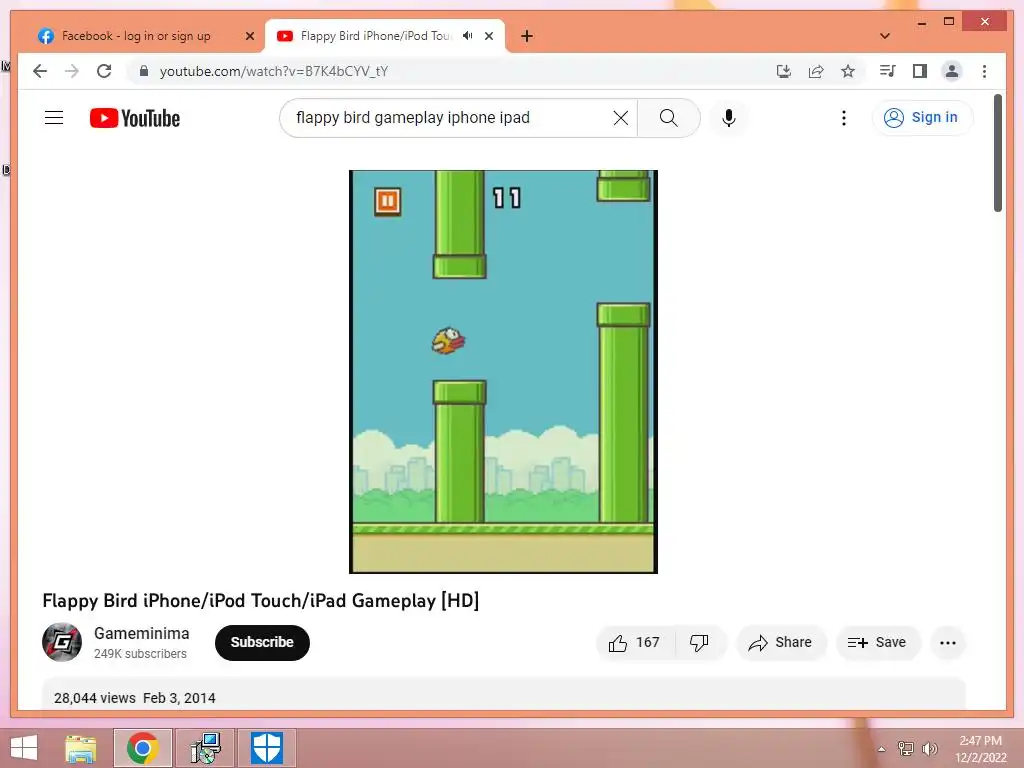1024x768 pixels.
Task: Switch to the Facebook log in tab
Action: [136, 36]
